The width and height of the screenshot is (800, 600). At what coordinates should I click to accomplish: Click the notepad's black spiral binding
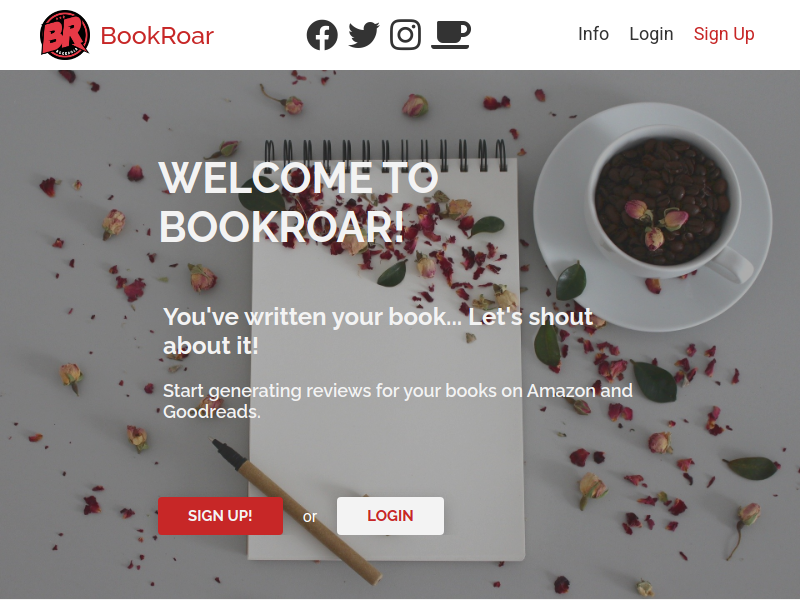point(385,155)
